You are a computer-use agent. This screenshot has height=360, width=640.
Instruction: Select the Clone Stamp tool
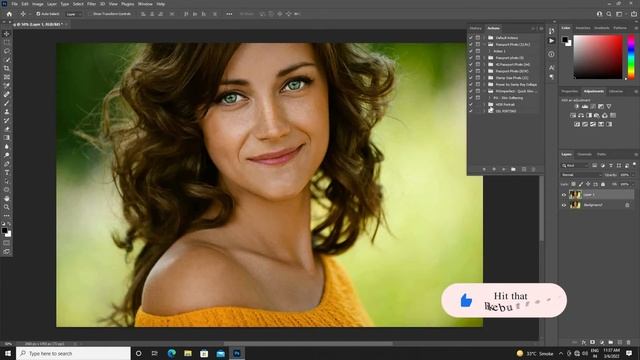point(7,111)
